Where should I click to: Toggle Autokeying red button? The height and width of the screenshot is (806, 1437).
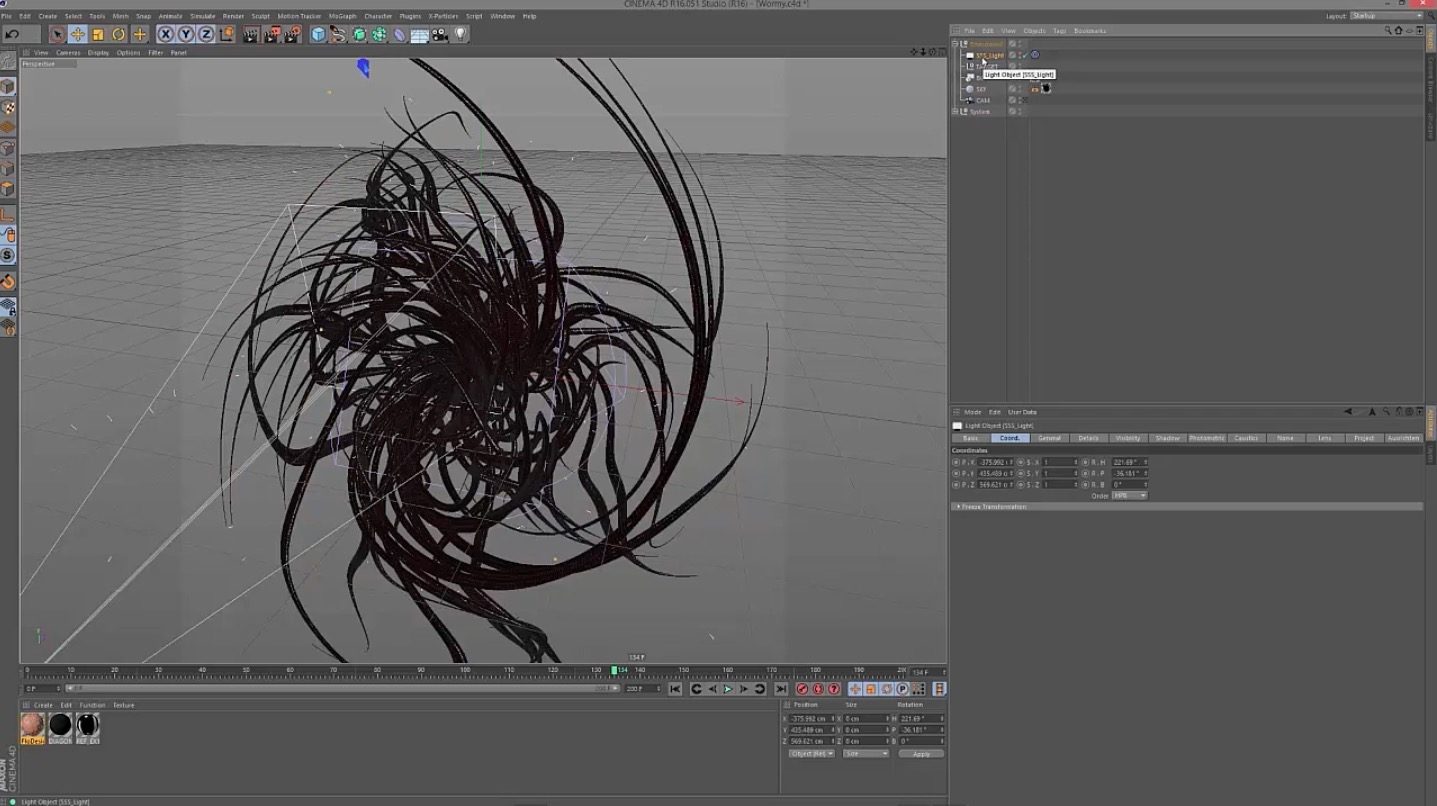click(x=818, y=689)
